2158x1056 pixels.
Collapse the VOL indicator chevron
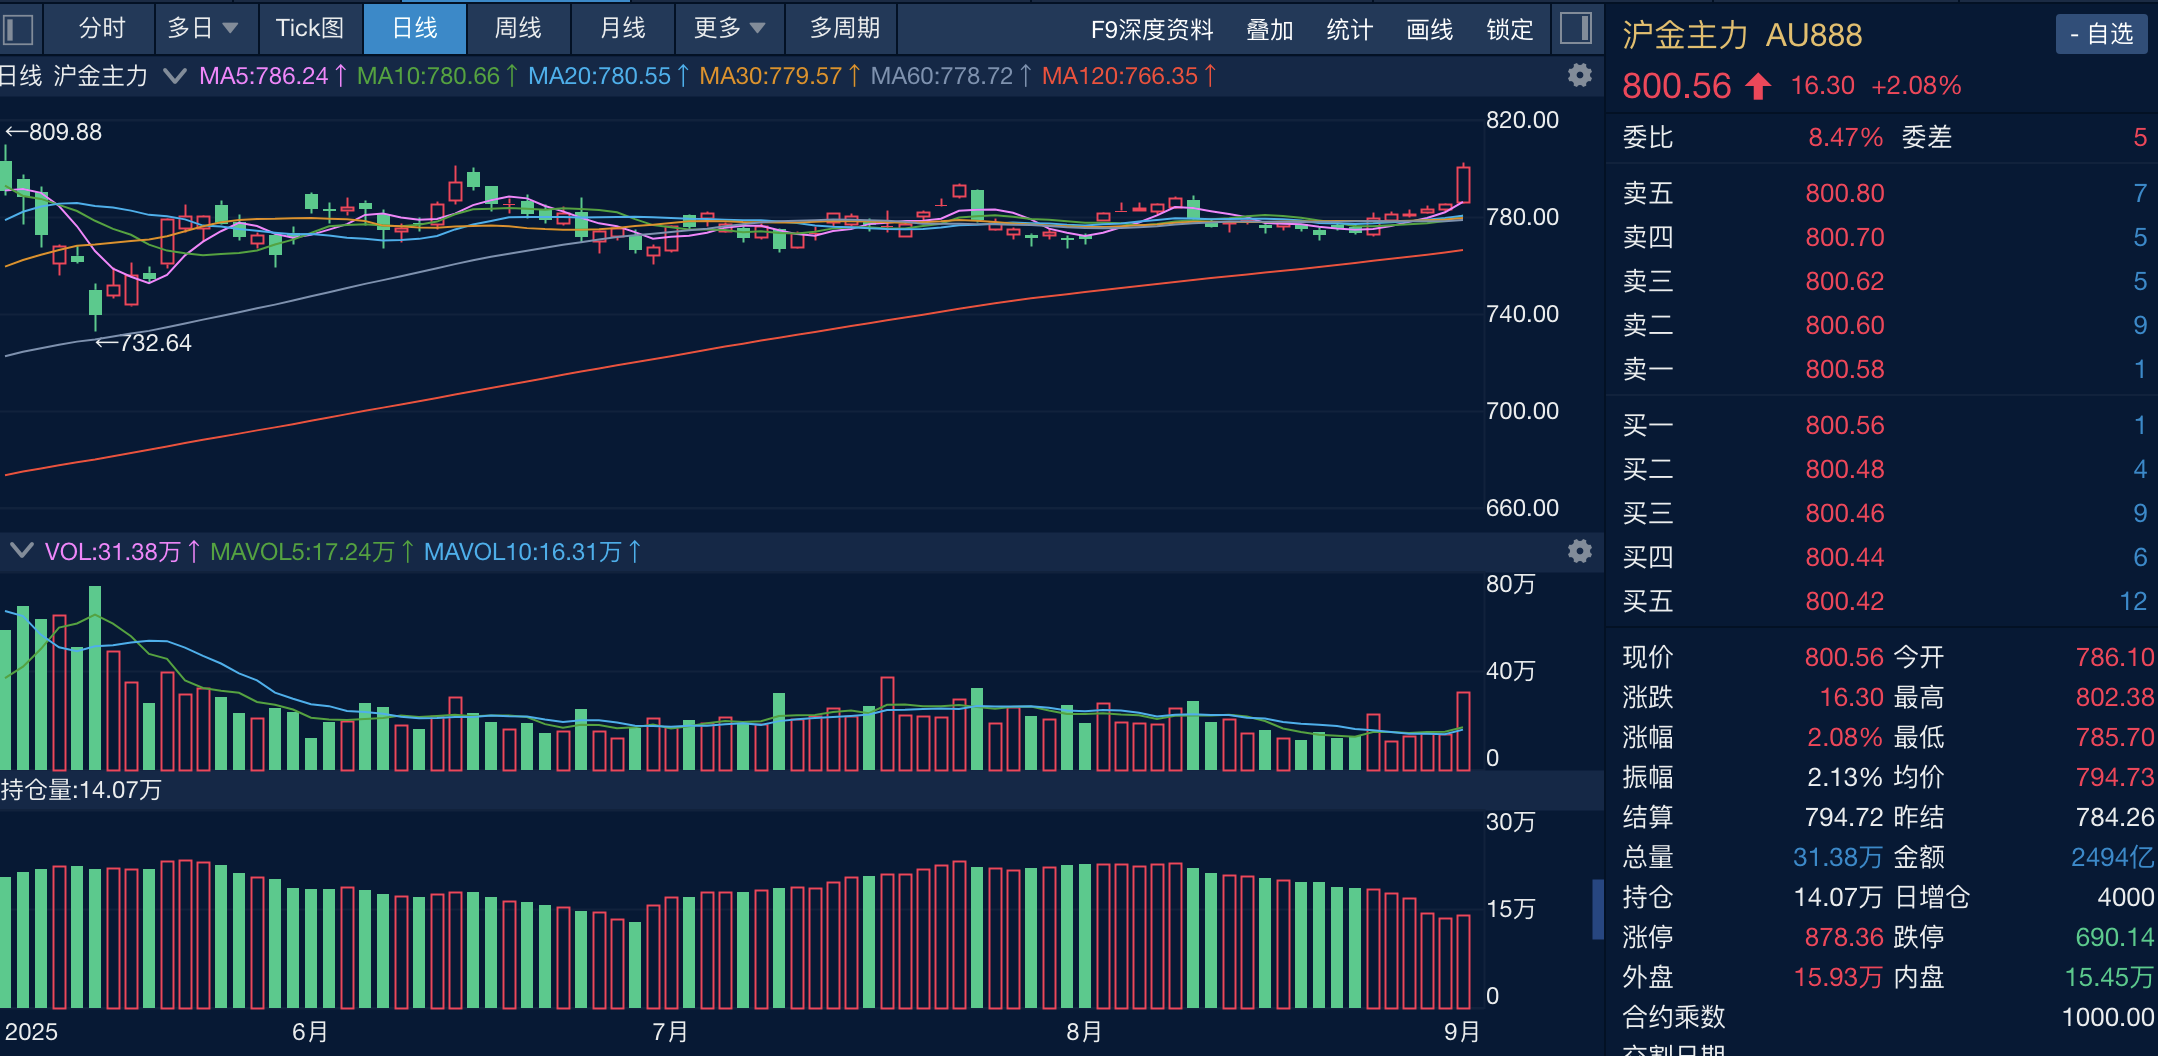point(21,551)
